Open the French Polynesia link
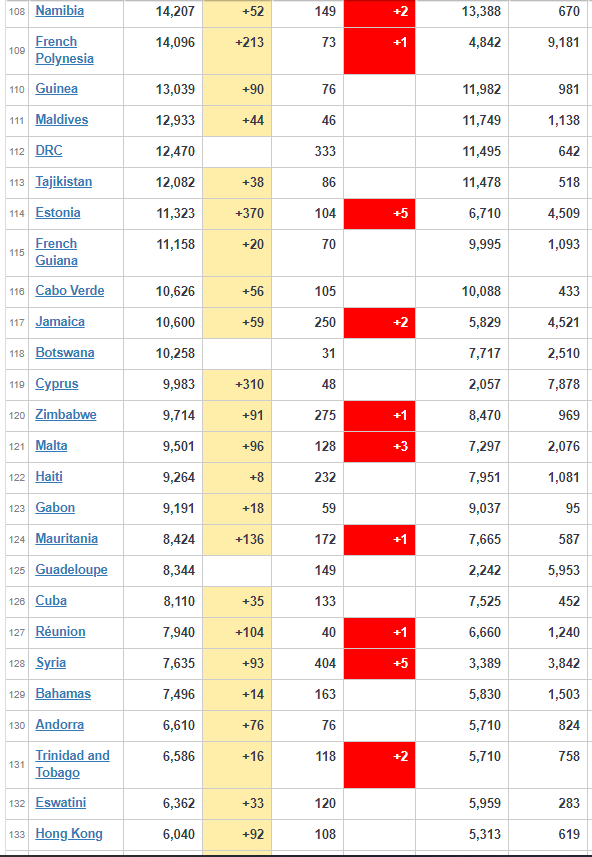The height and width of the screenshot is (857, 592). (65, 50)
